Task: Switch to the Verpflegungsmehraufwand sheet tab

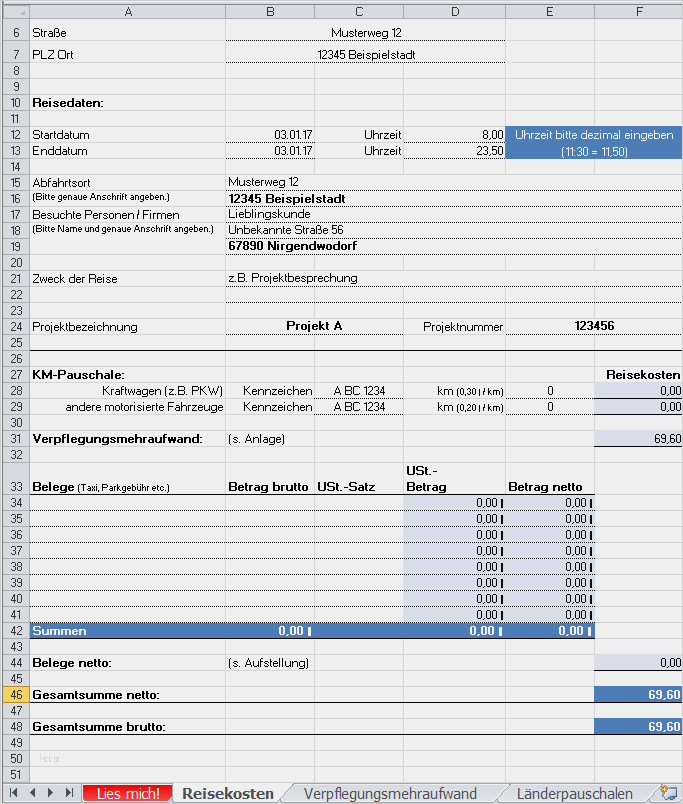Action: (x=389, y=793)
